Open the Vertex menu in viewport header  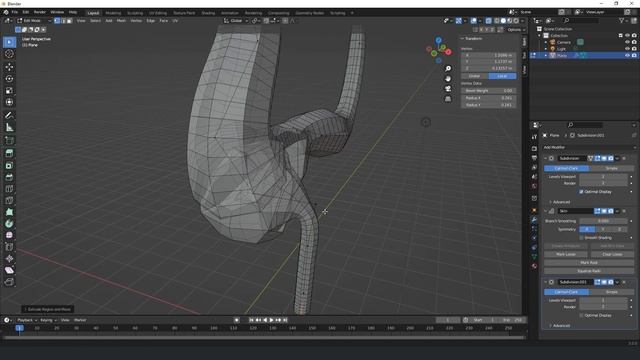(136, 20)
